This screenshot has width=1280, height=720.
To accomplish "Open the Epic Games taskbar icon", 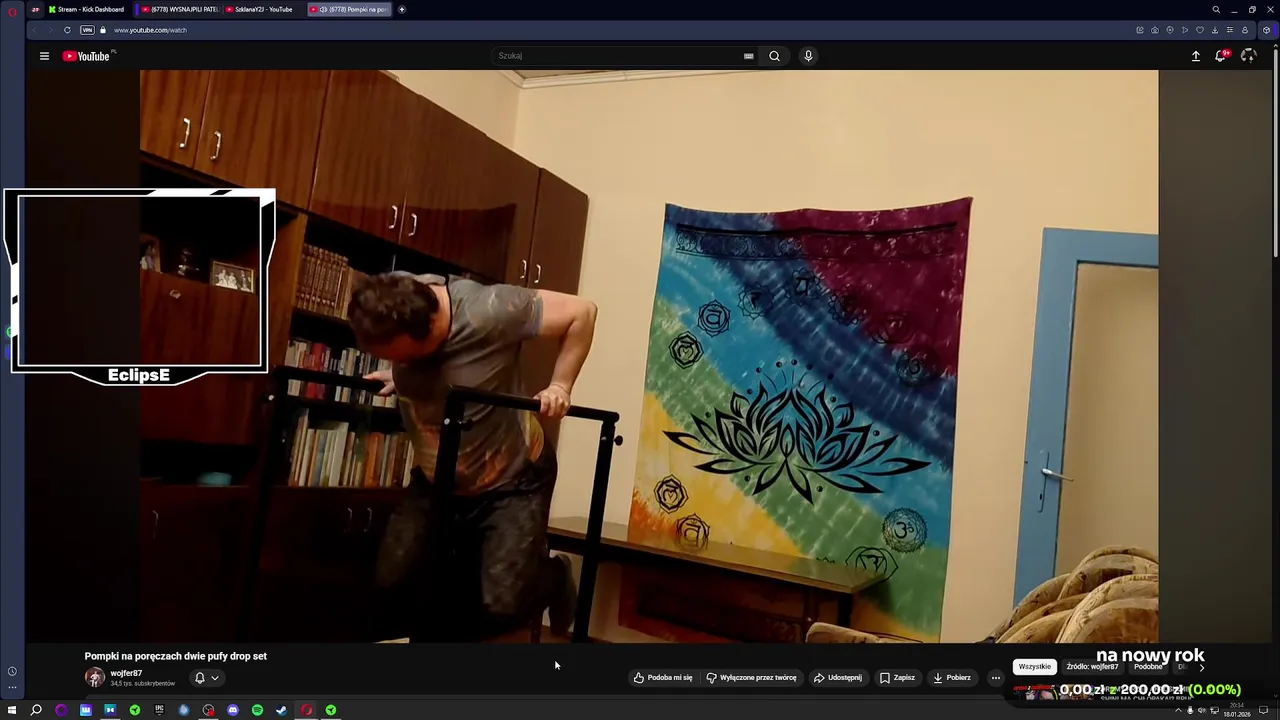I will tap(159, 710).
